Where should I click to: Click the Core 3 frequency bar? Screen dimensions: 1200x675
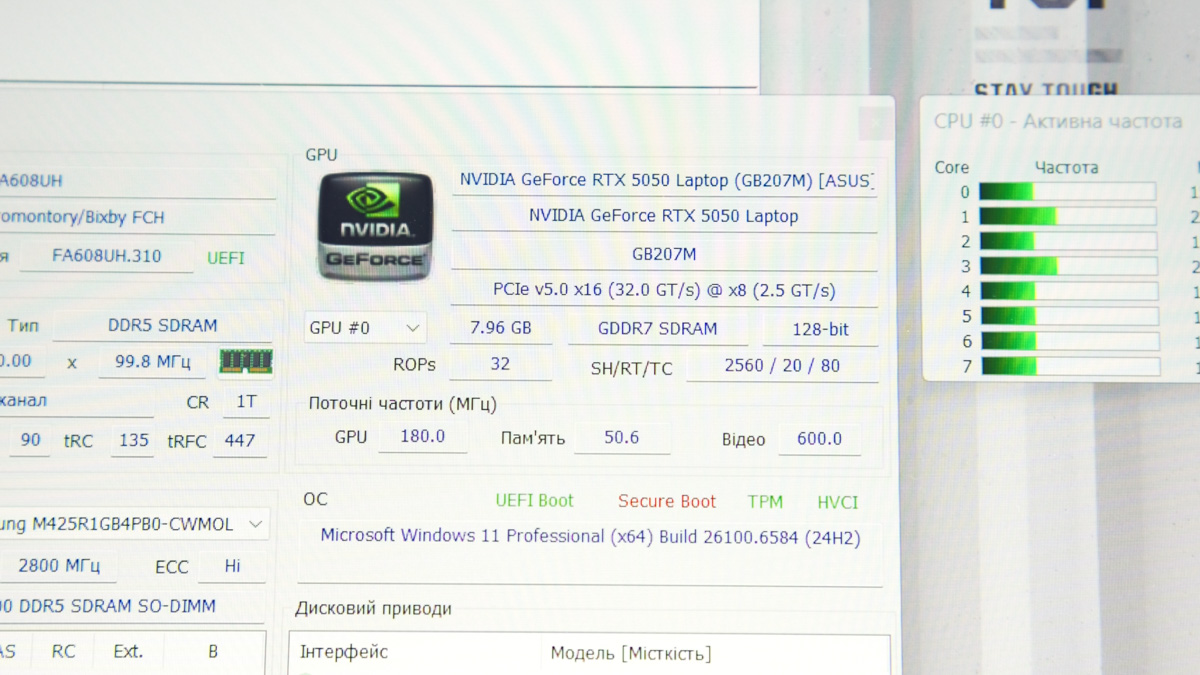(1068, 266)
